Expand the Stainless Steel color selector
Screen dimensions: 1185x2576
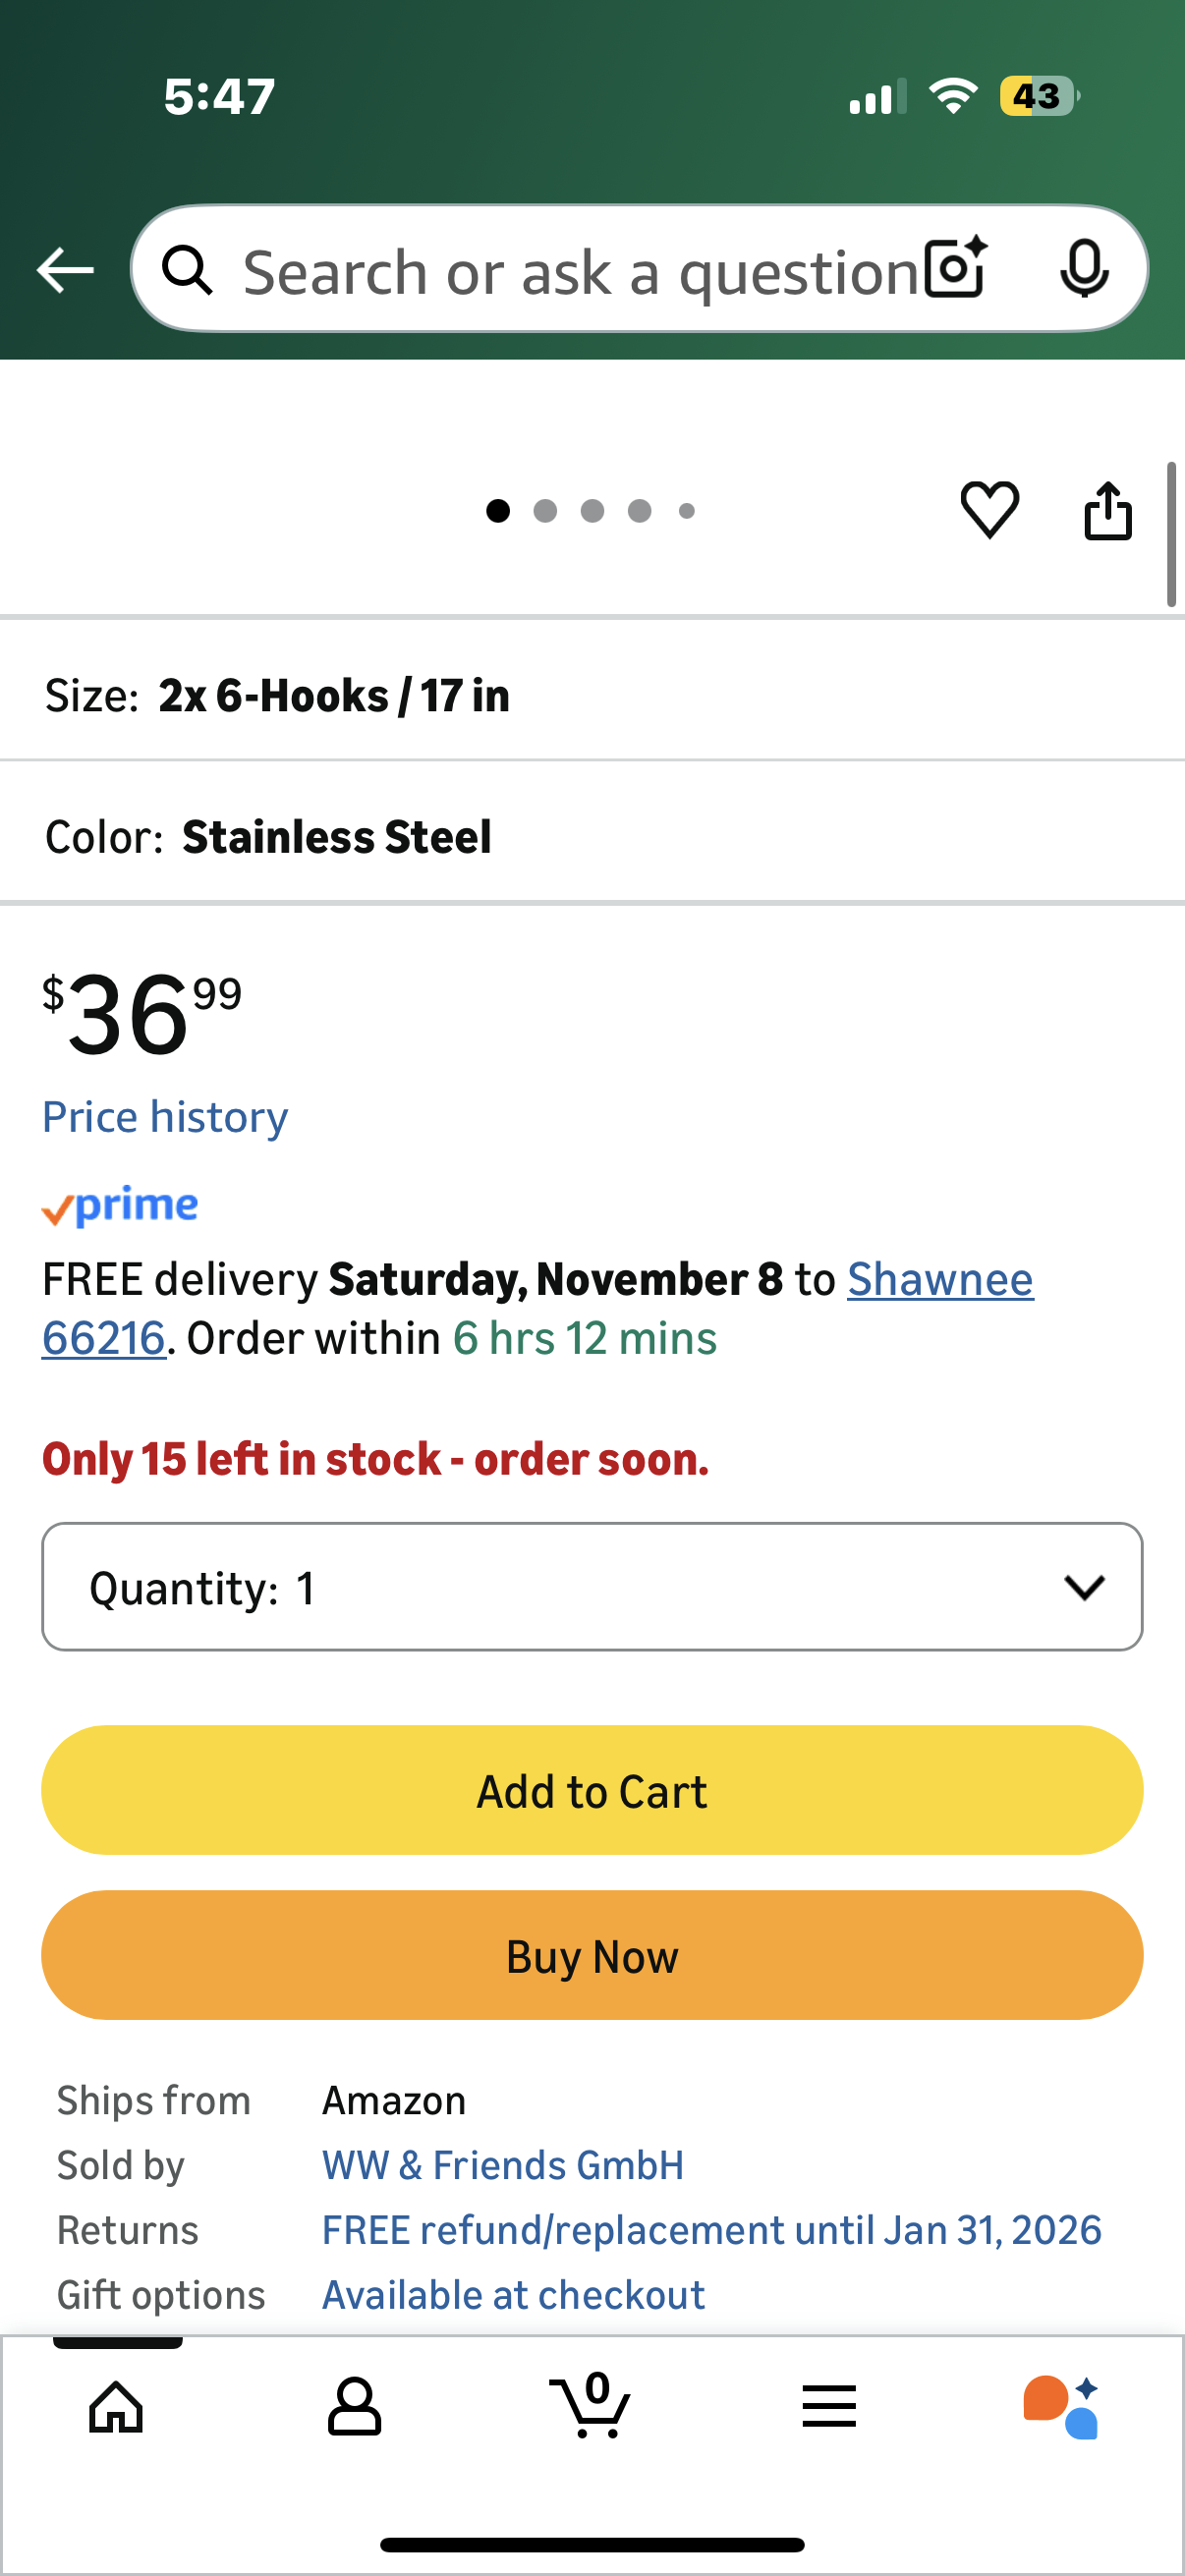(x=592, y=837)
